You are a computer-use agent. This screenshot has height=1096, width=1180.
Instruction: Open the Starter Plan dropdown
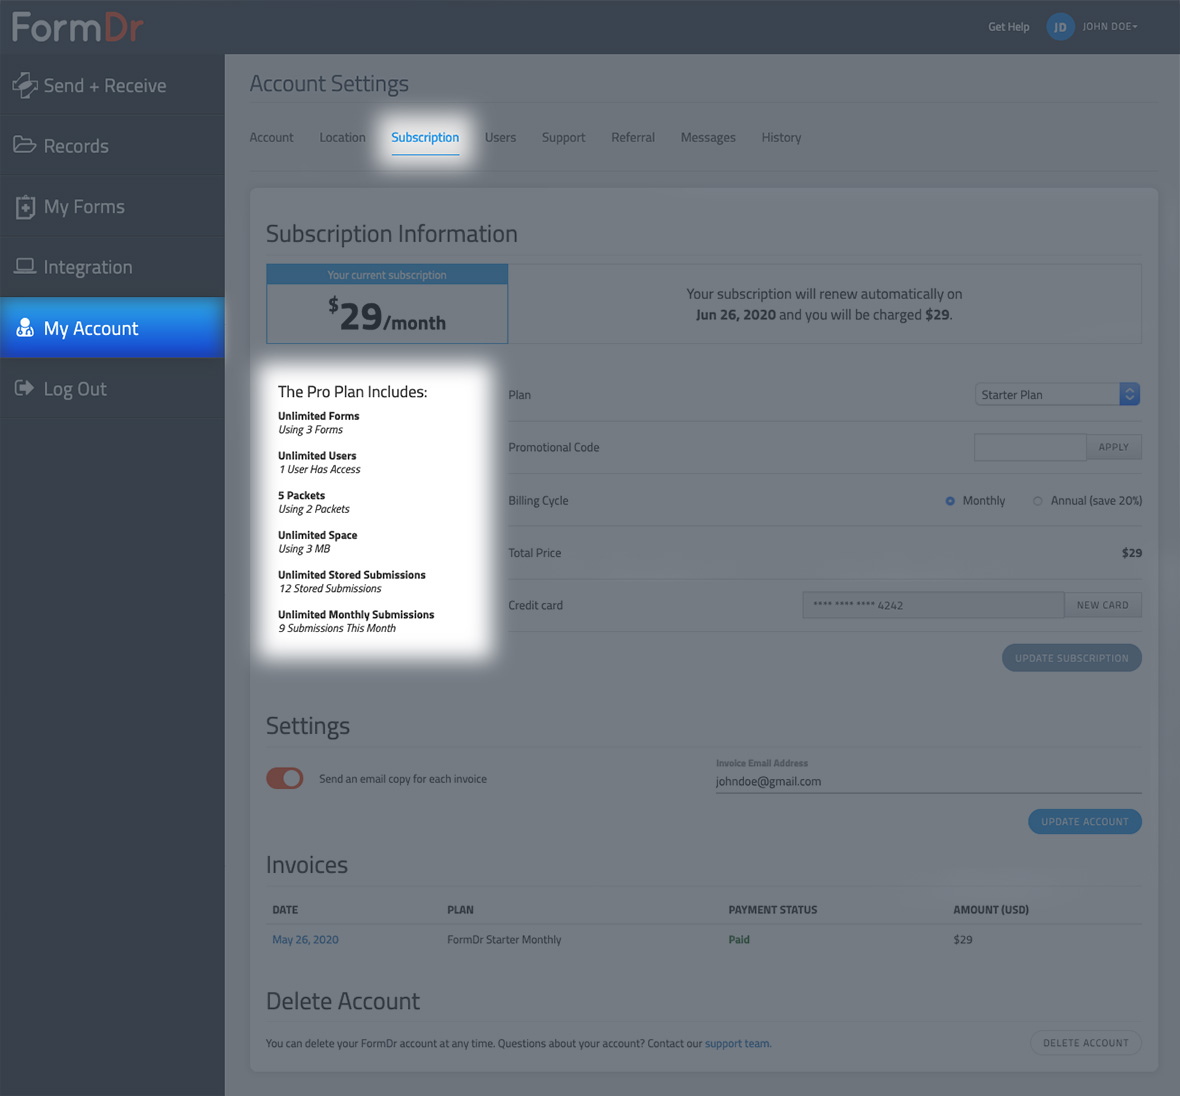tap(1057, 394)
